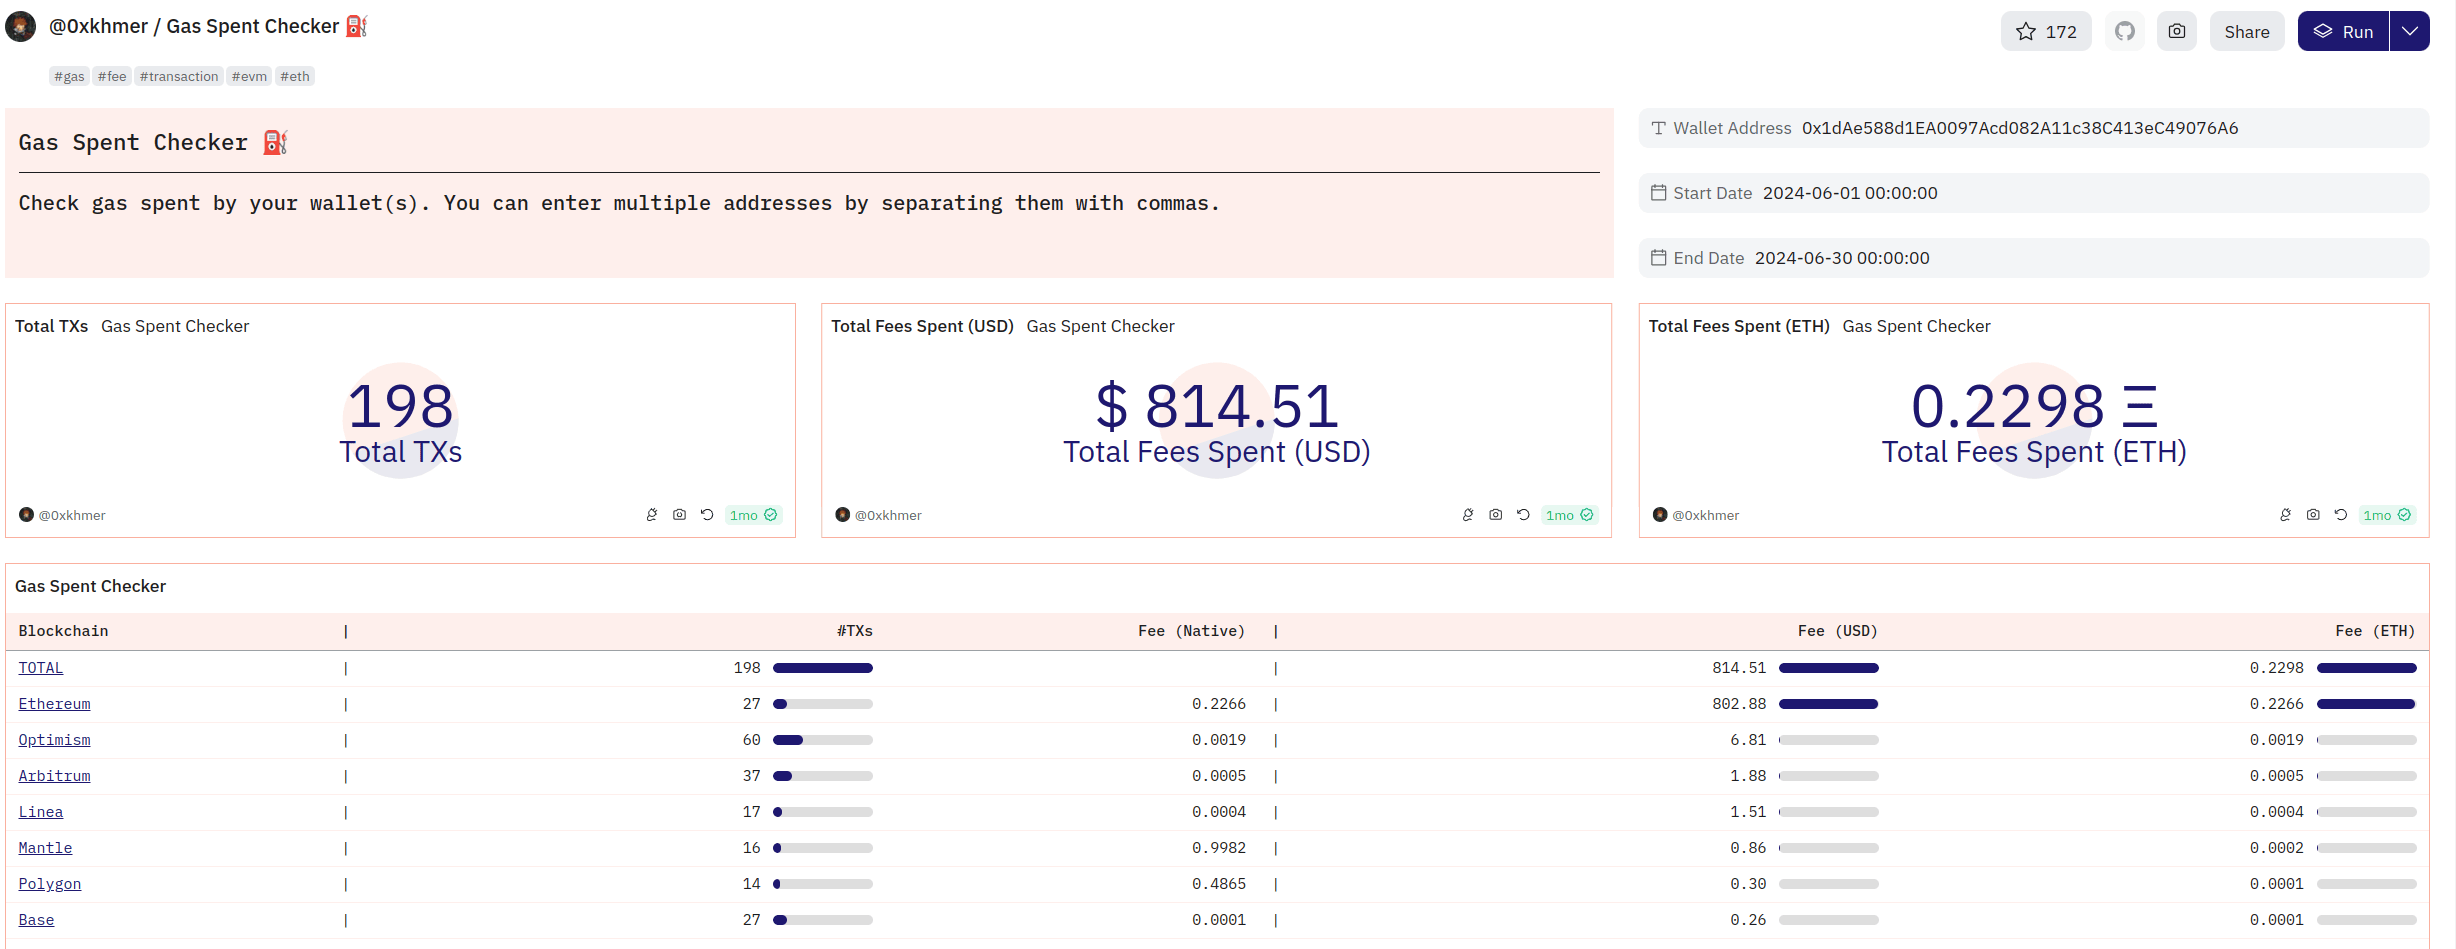2456x949 pixels.
Task: Select the #gas tag
Action: click(x=69, y=76)
